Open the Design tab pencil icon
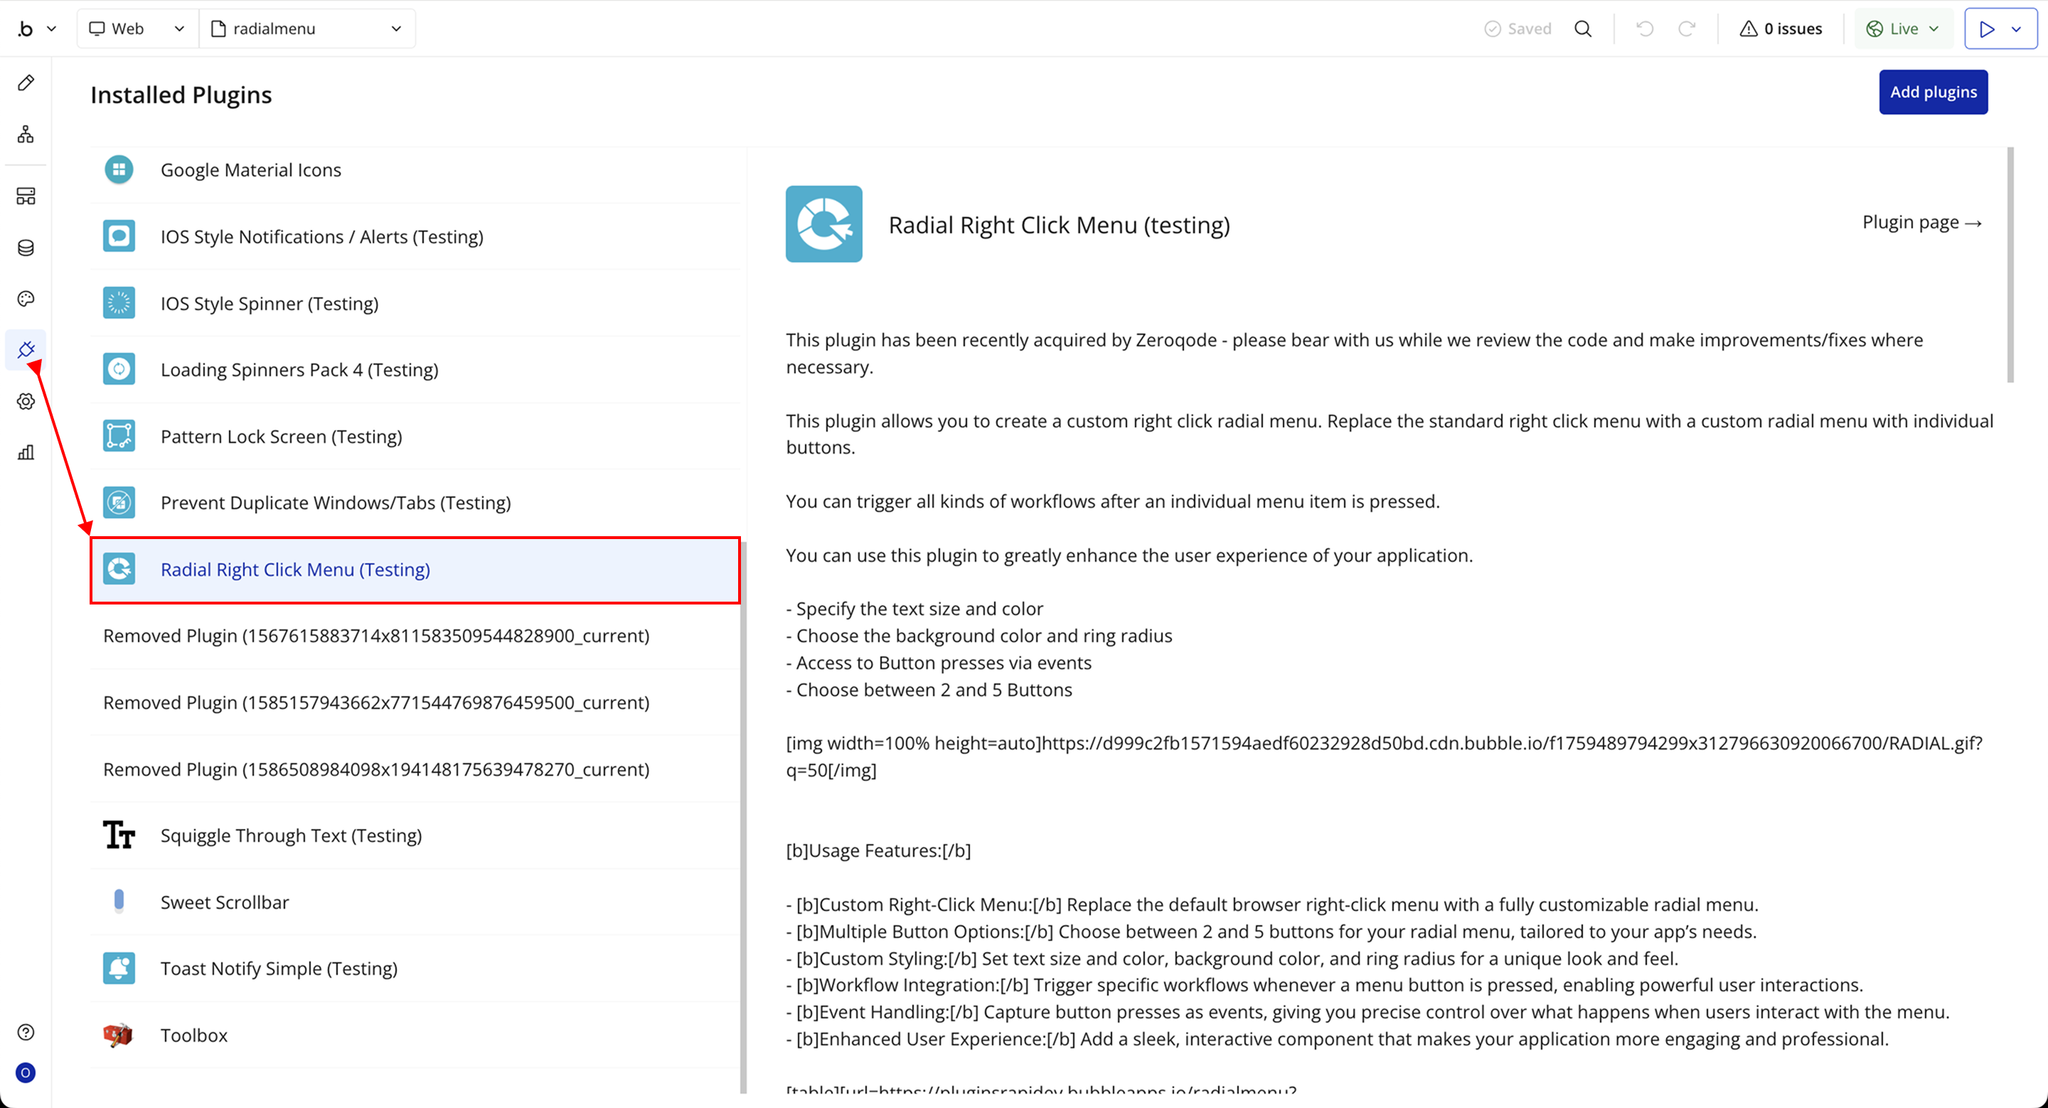The image size is (2048, 1108). 26,83
